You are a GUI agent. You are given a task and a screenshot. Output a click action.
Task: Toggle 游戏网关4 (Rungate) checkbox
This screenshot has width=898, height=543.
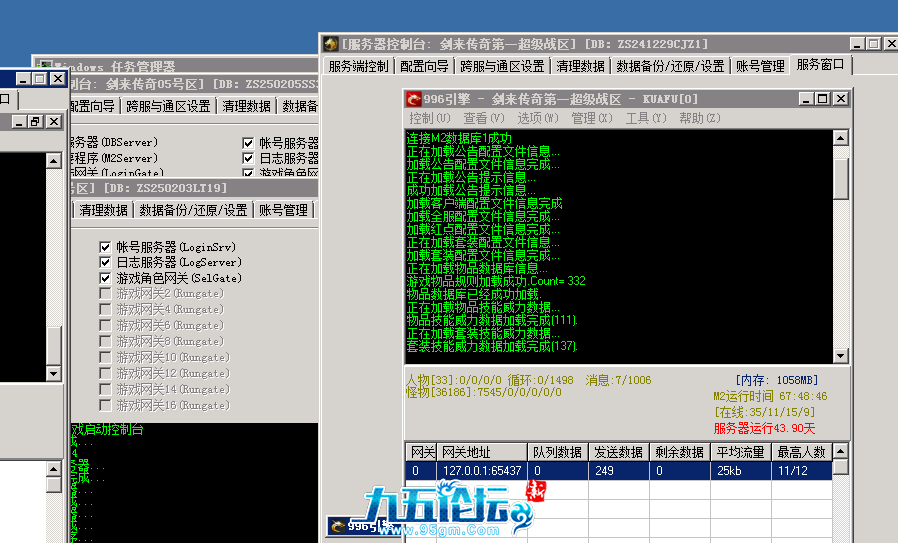point(105,309)
